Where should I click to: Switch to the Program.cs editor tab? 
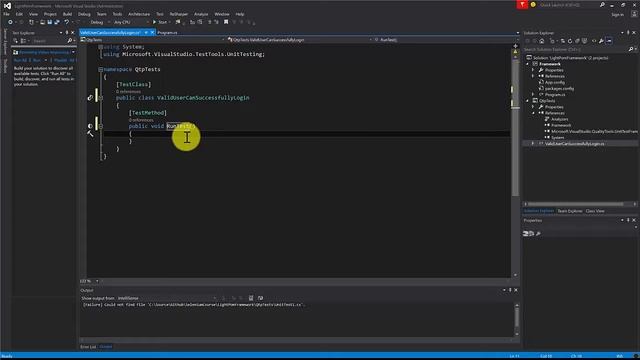(x=167, y=32)
